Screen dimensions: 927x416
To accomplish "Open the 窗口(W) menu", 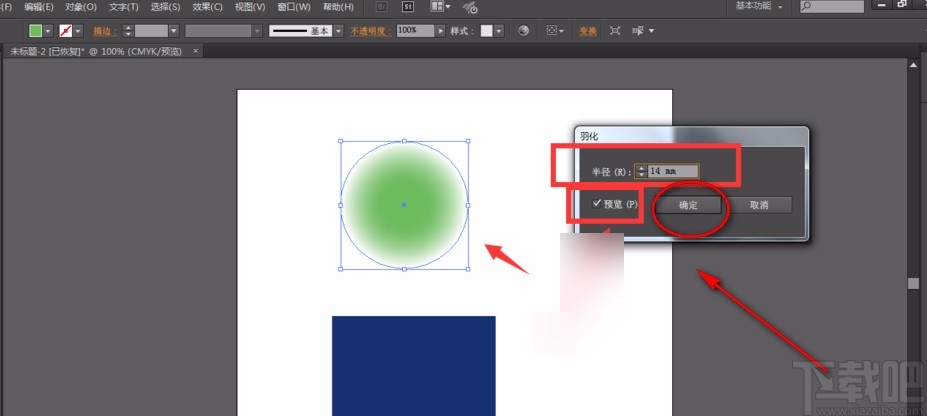I will pyautogui.click(x=294, y=7).
